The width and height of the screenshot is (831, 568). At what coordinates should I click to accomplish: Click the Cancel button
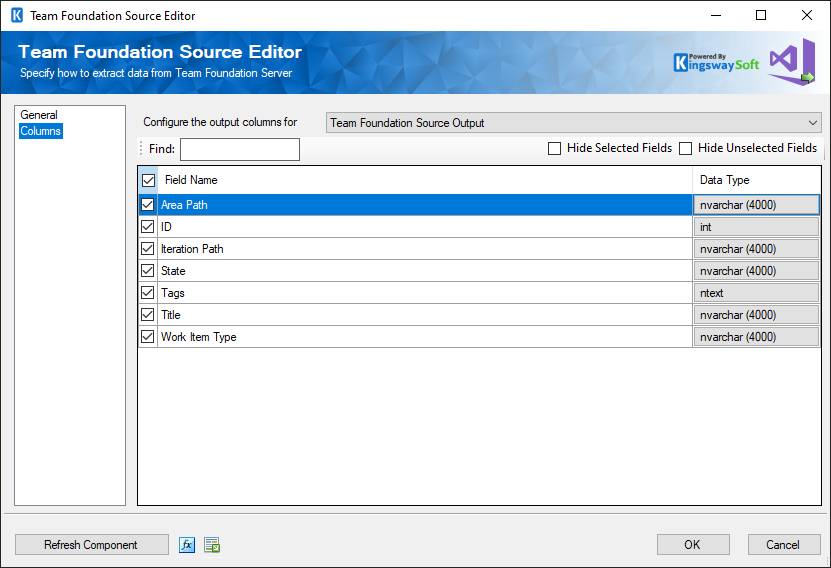[784, 545]
